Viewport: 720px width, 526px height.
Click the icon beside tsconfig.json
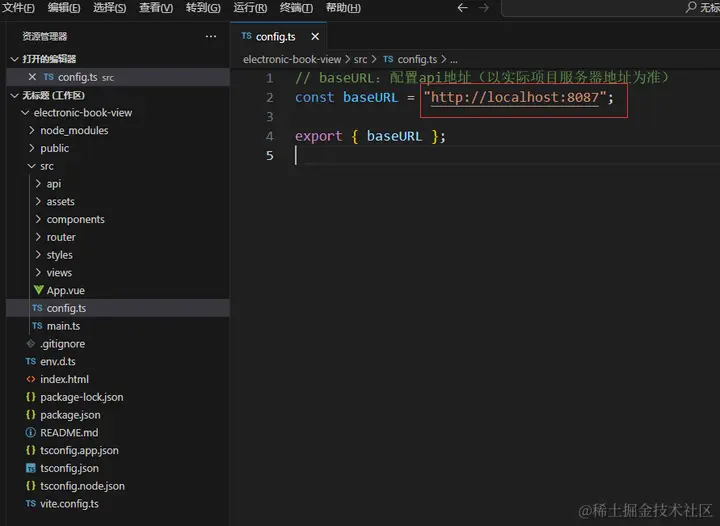click(x=31, y=468)
